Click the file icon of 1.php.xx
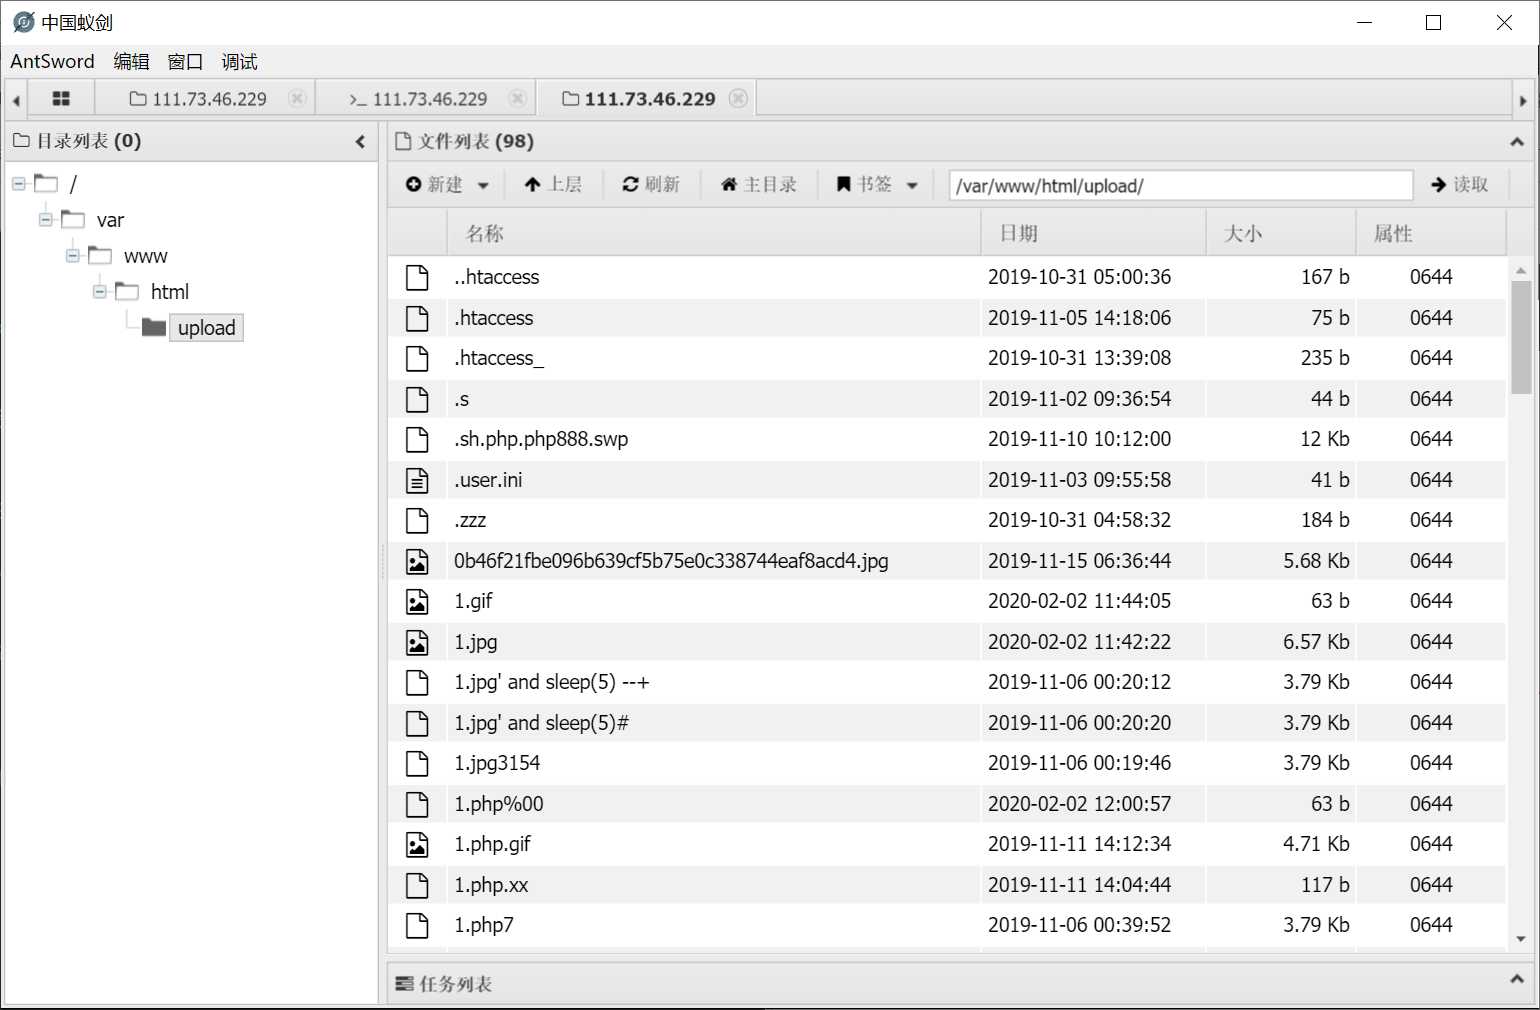This screenshot has width=1540, height=1010. [x=417, y=885]
